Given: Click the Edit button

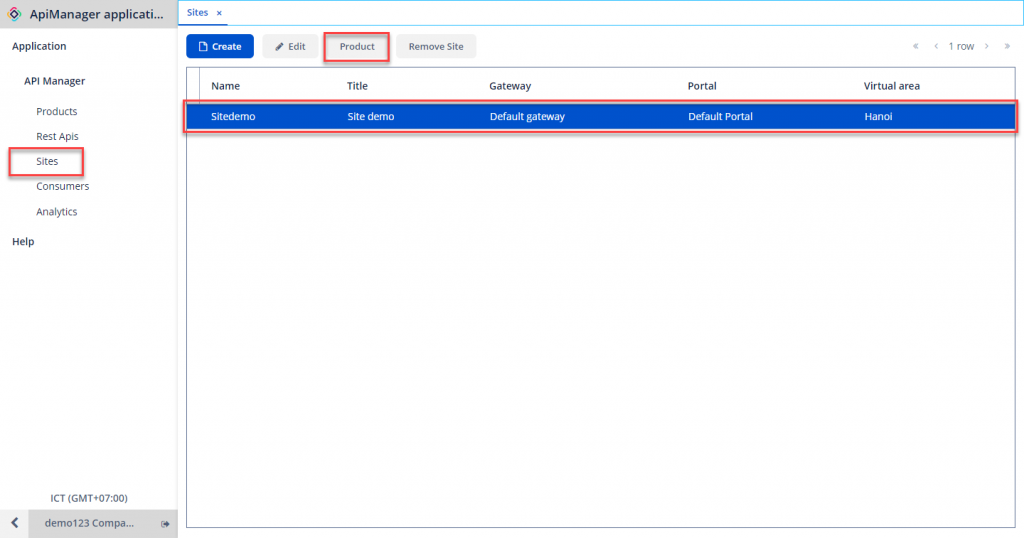Looking at the screenshot, I should point(290,46).
